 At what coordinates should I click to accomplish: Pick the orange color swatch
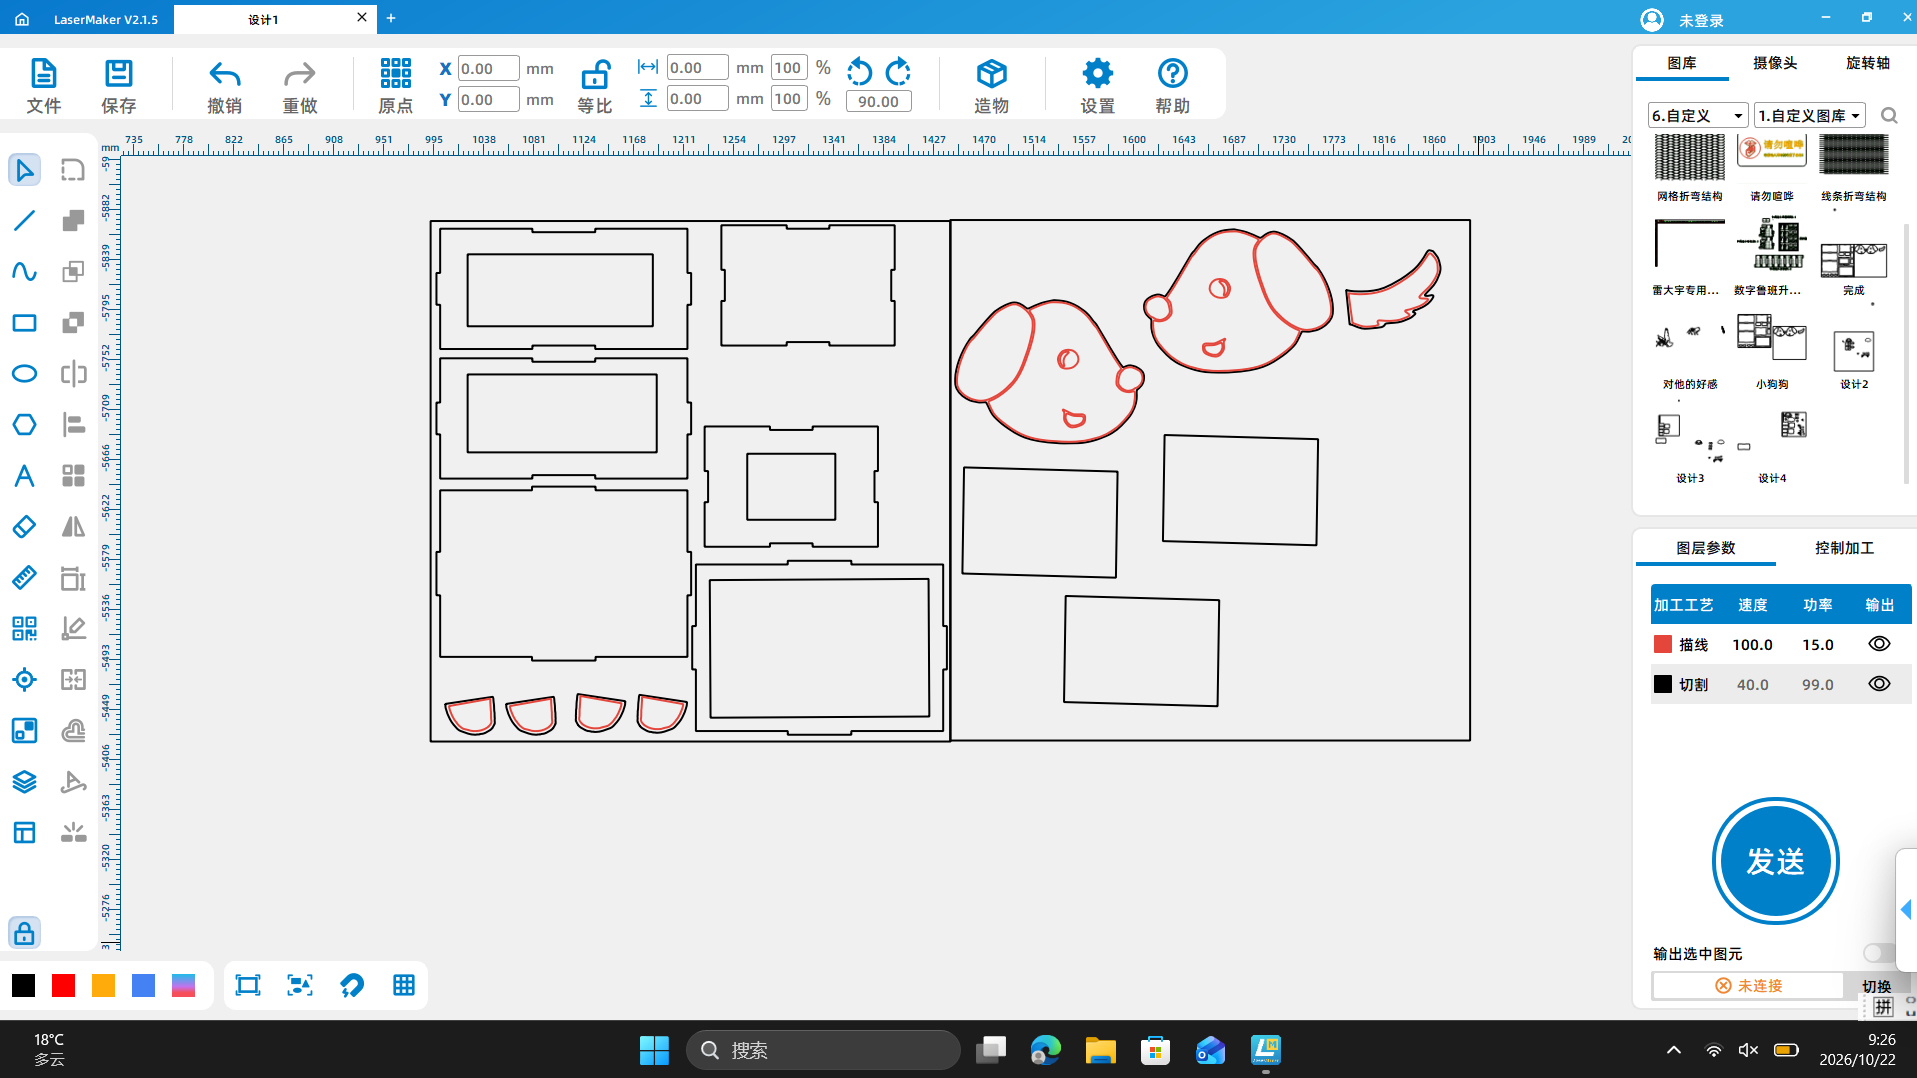[103, 986]
